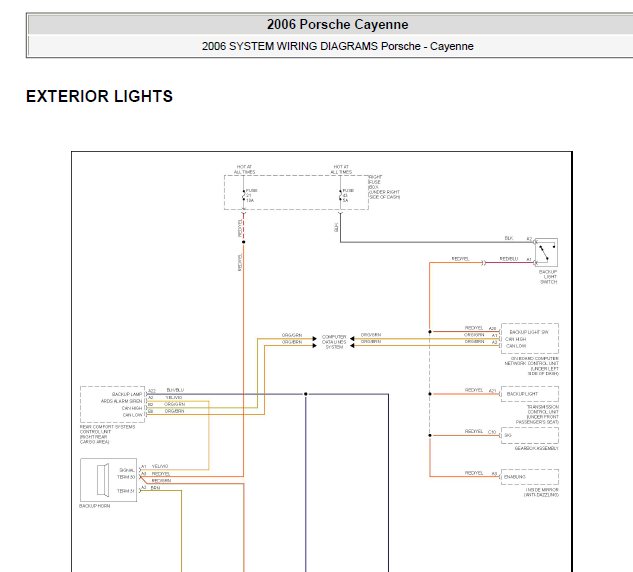Click 'BACKUP LIGHT' in transmission control unit box
The width and height of the screenshot is (633, 572).
522,394
